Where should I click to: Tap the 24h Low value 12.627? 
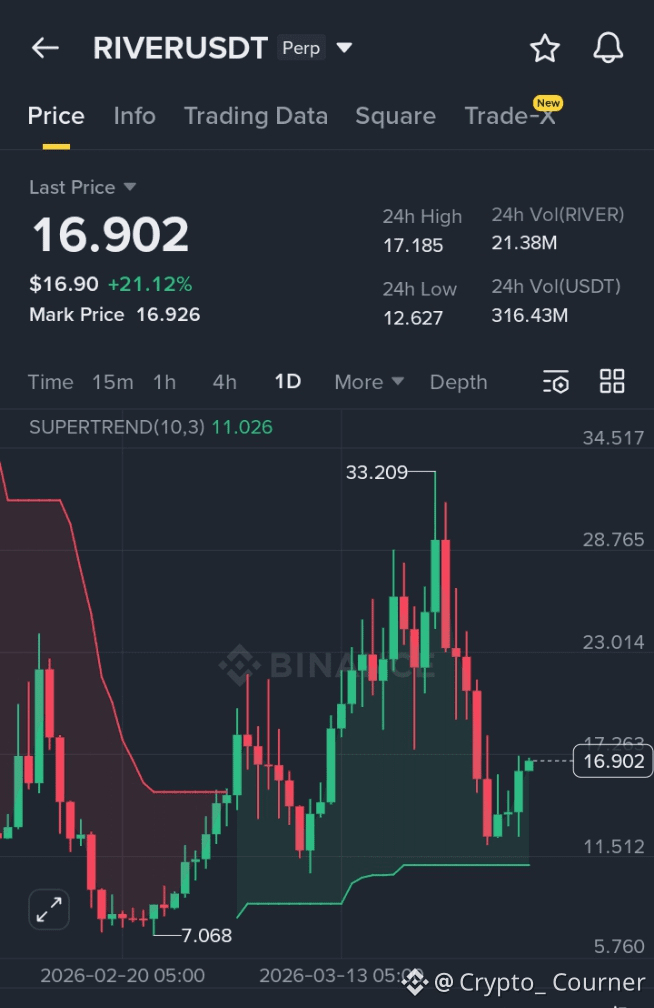click(413, 318)
